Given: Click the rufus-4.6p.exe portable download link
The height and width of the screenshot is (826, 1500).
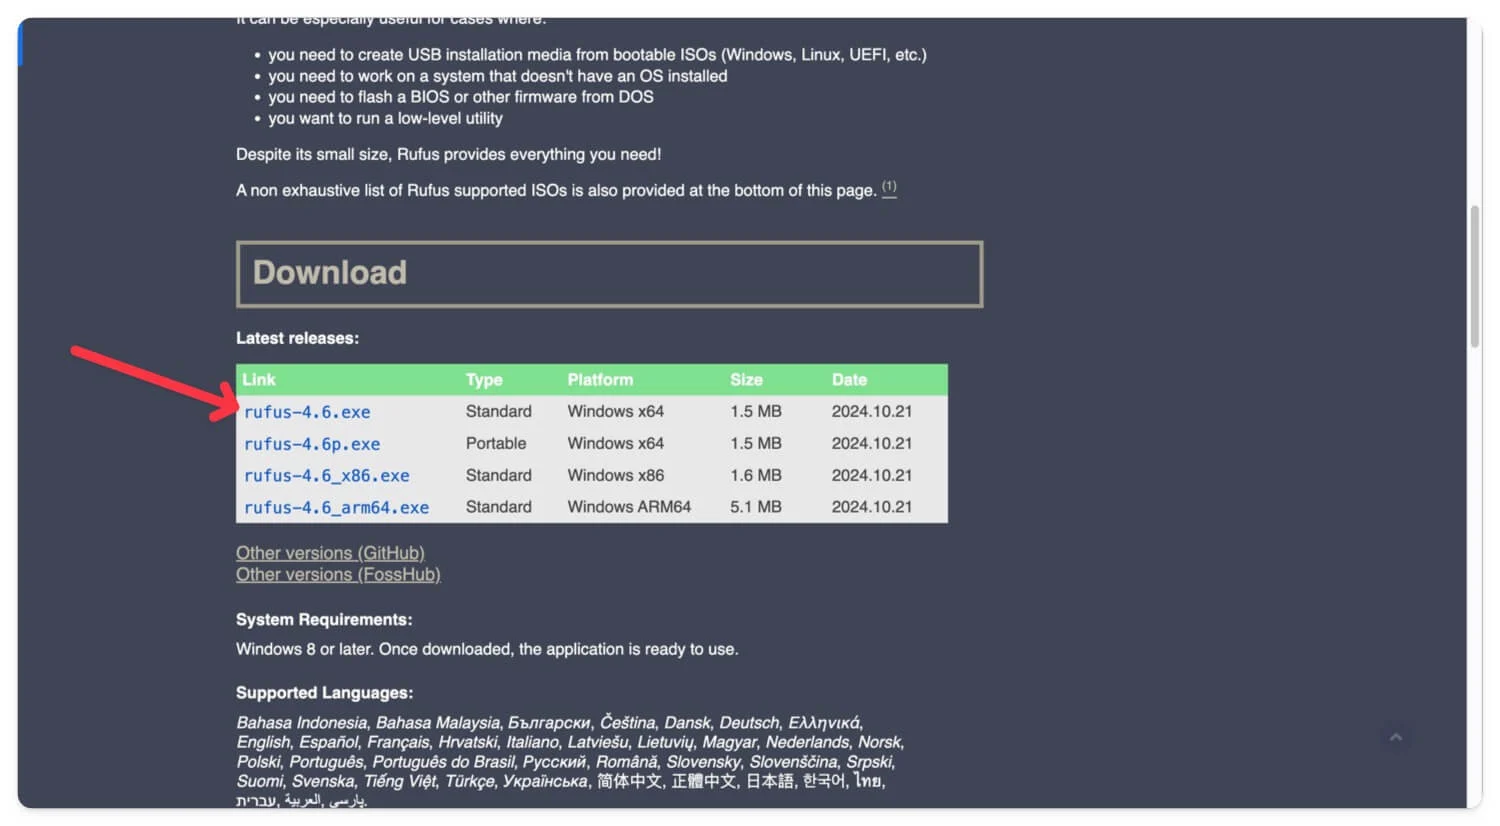Looking at the screenshot, I should [x=312, y=444].
